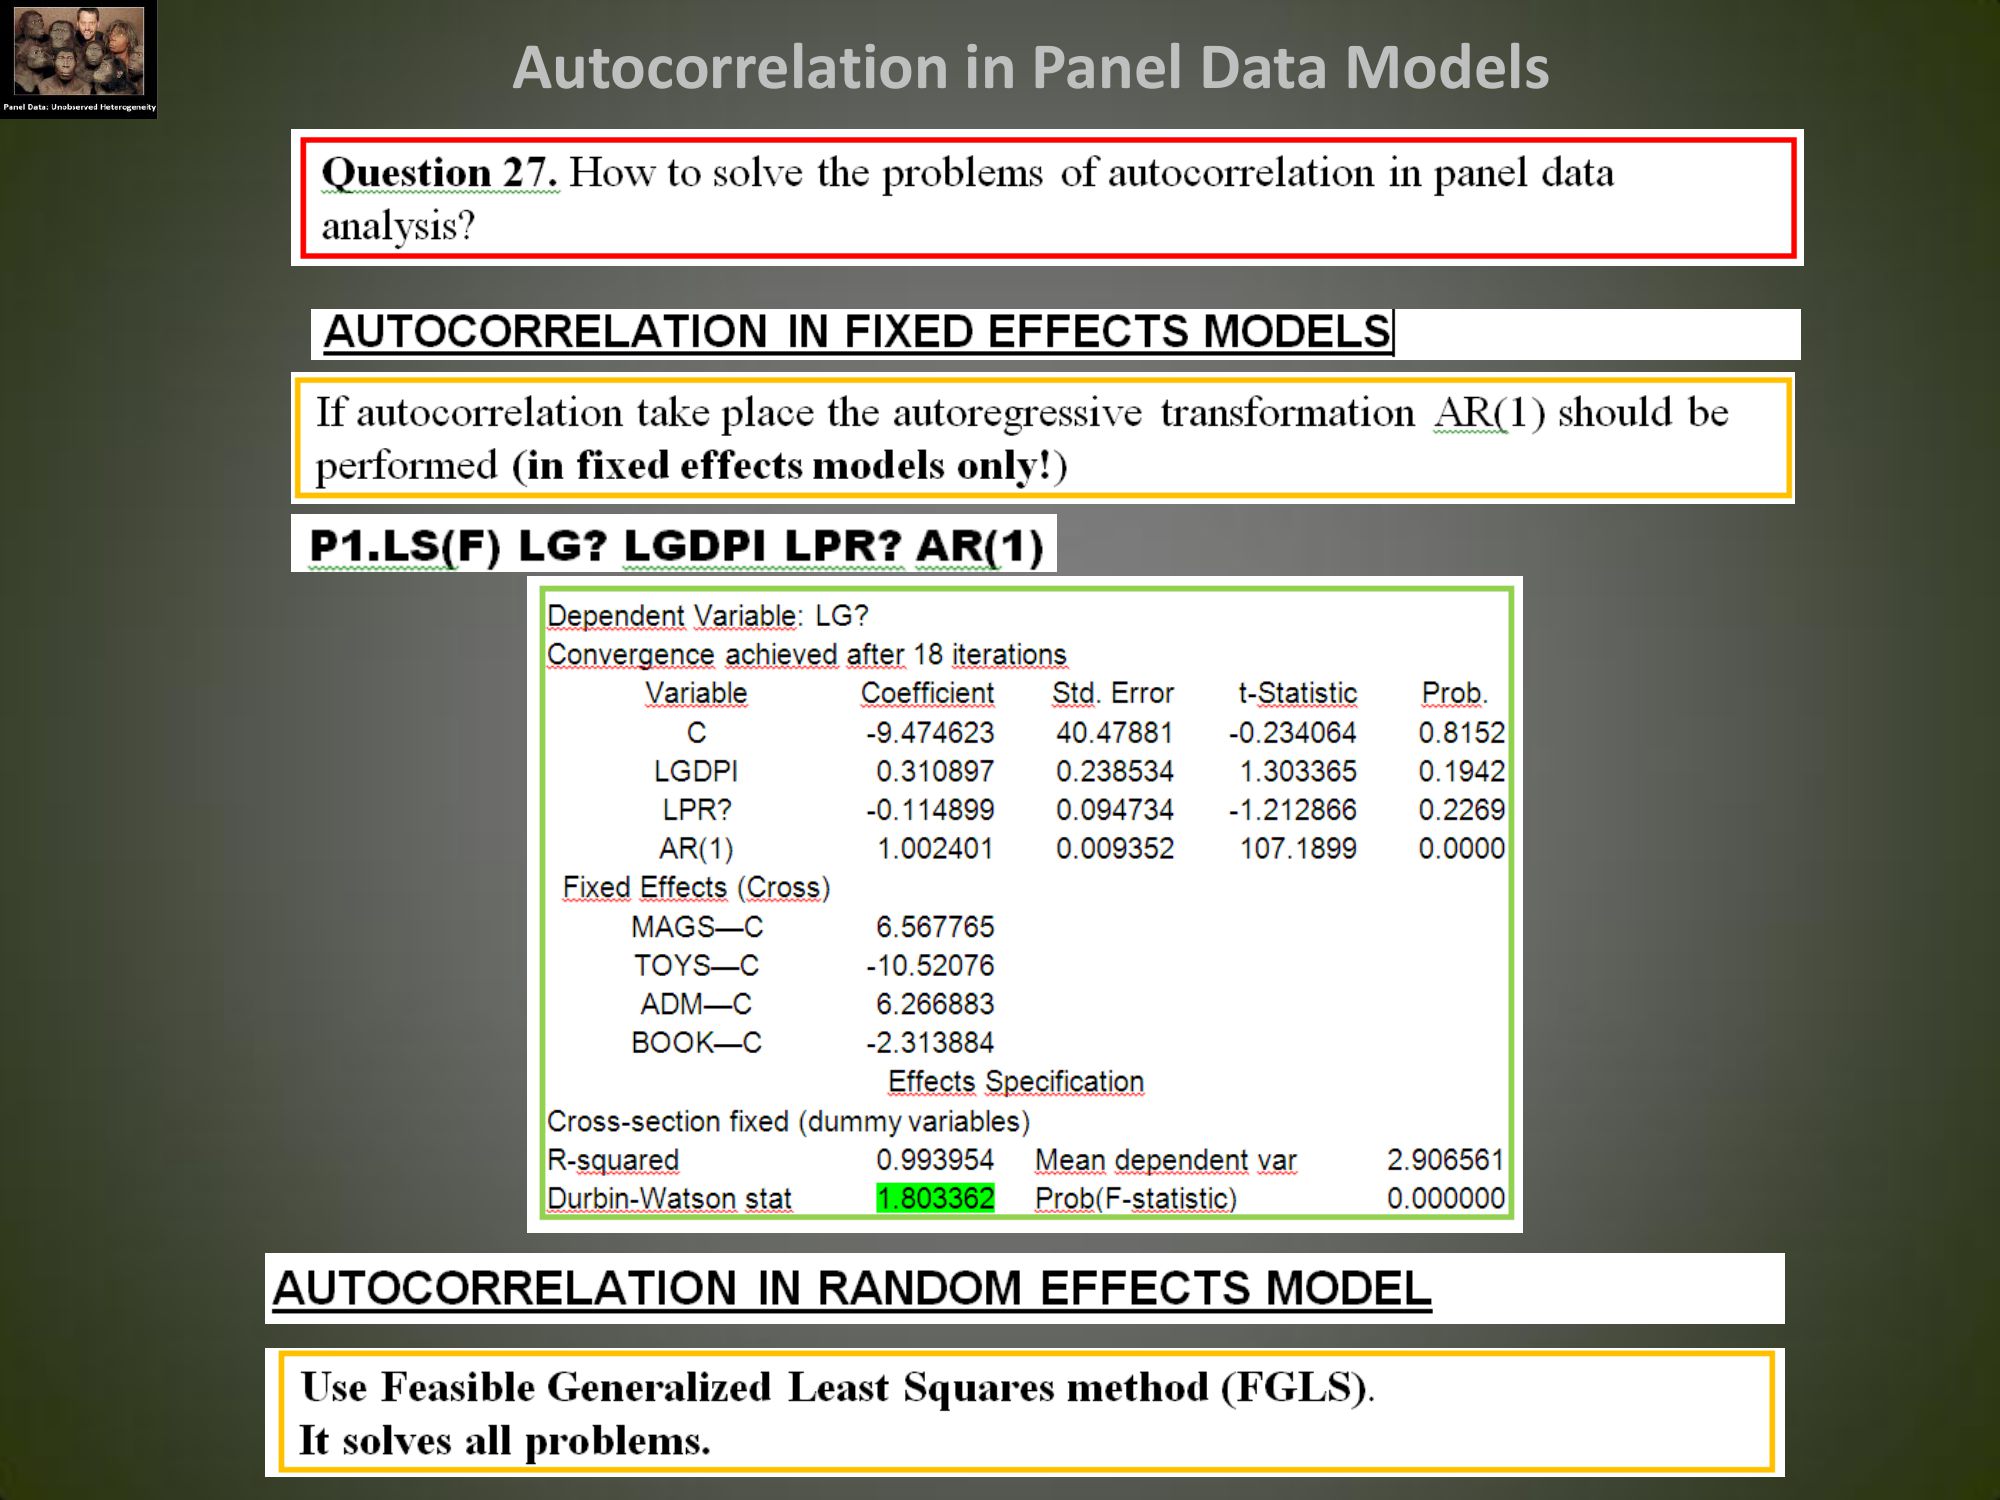Click the green-highlighted Durbin-Watson value 1.803362

pyautogui.click(x=935, y=1198)
